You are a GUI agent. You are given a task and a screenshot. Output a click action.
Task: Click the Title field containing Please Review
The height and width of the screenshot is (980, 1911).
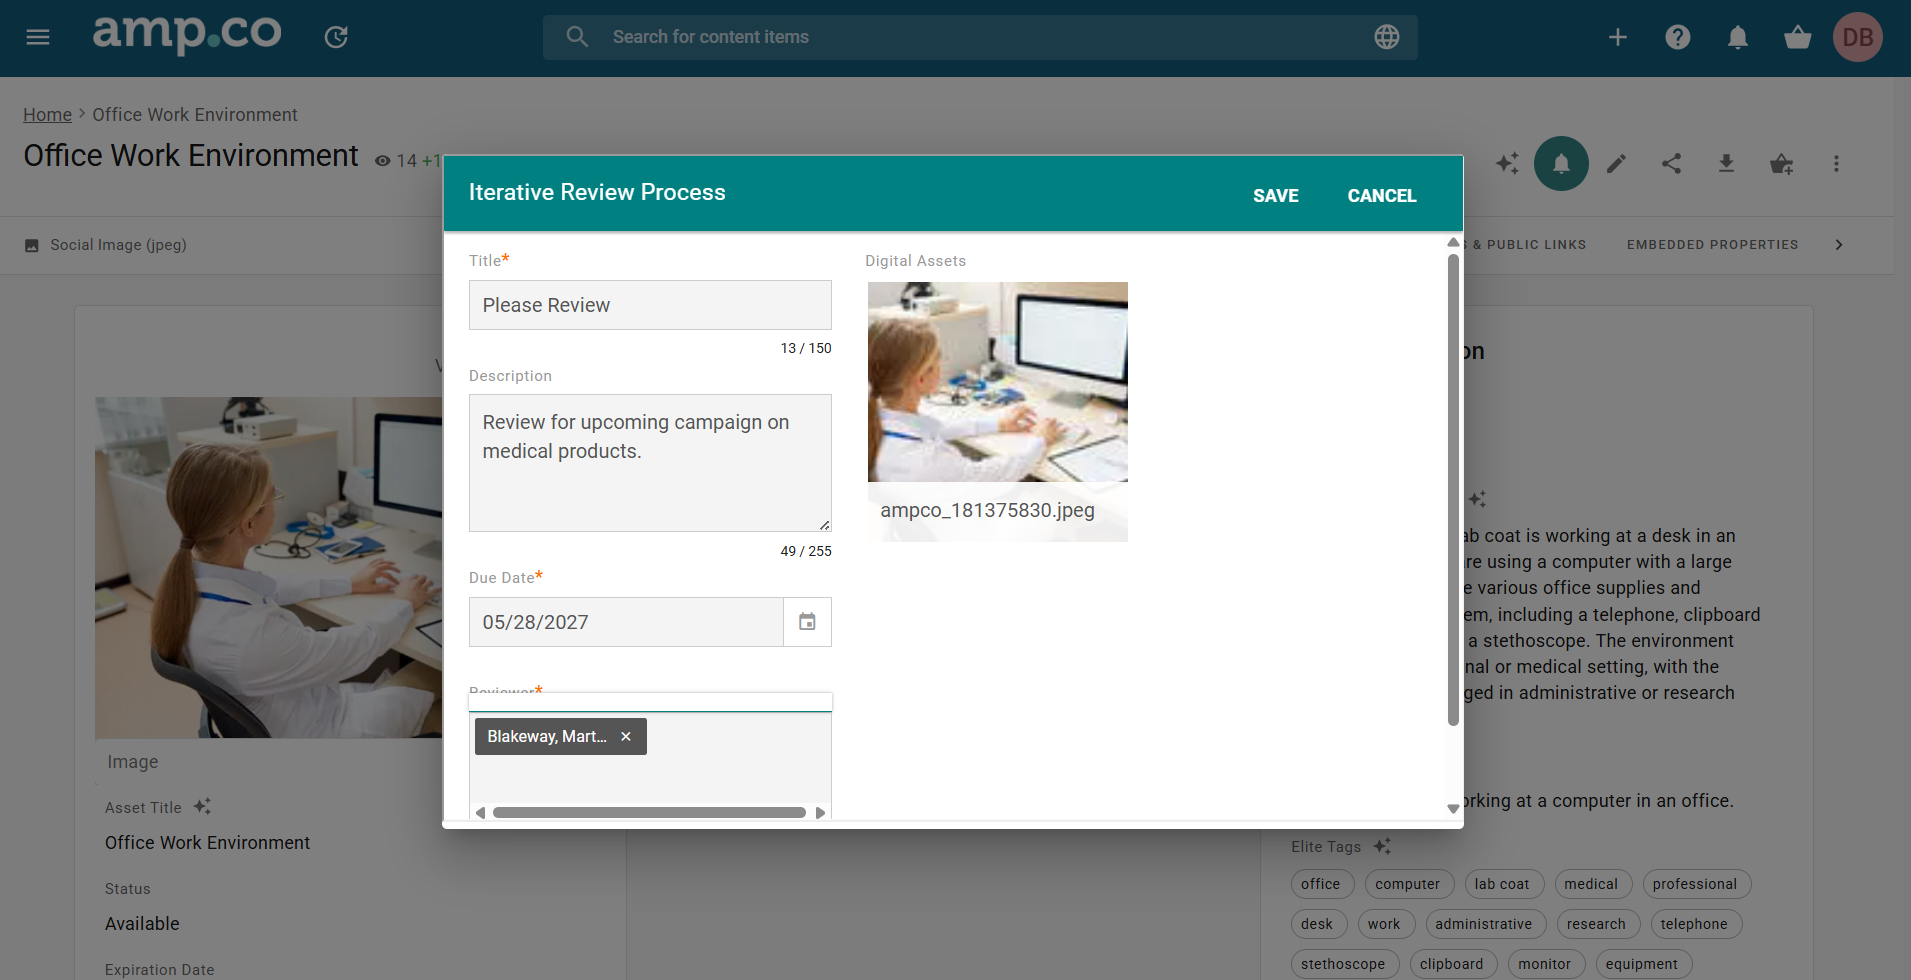[x=650, y=305]
